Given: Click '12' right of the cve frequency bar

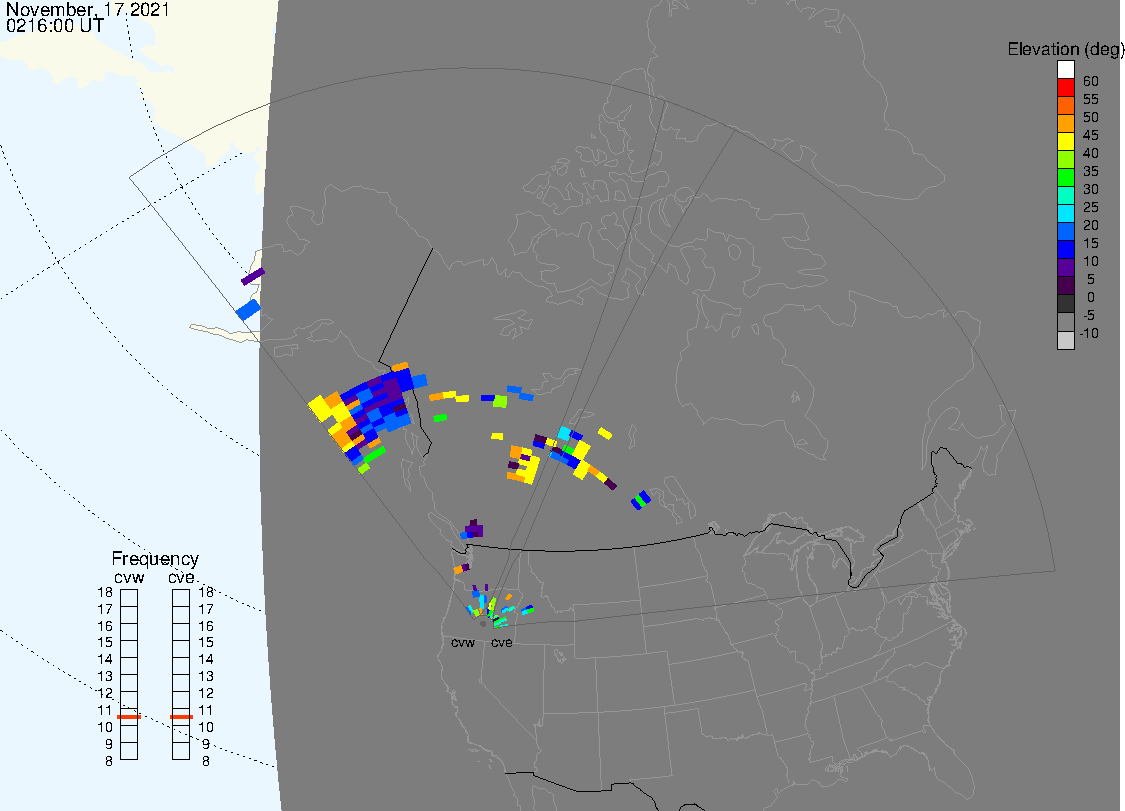Looking at the screenshot, I should point(206,693).
